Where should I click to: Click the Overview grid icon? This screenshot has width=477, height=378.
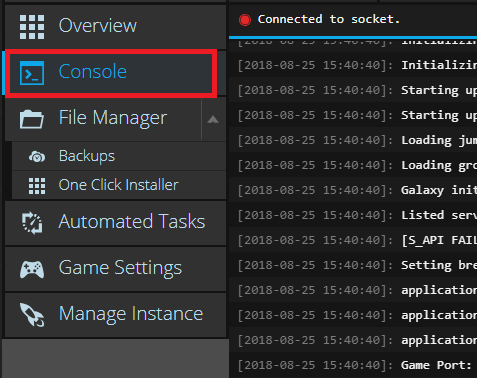[x=32, y=27]
